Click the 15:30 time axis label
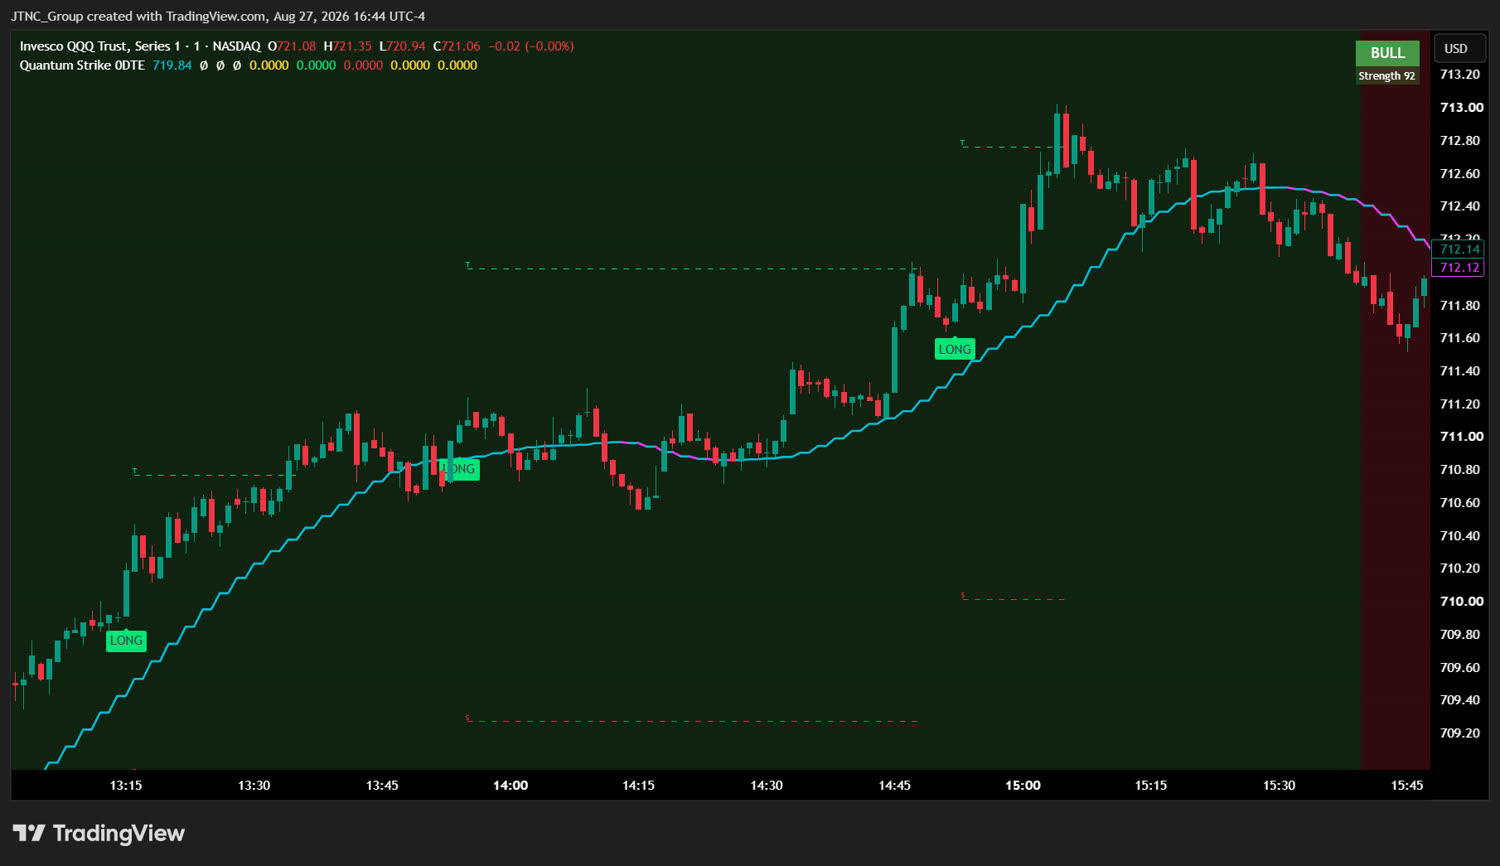Screen dimensions: 1500x866 coord(1279,785)
